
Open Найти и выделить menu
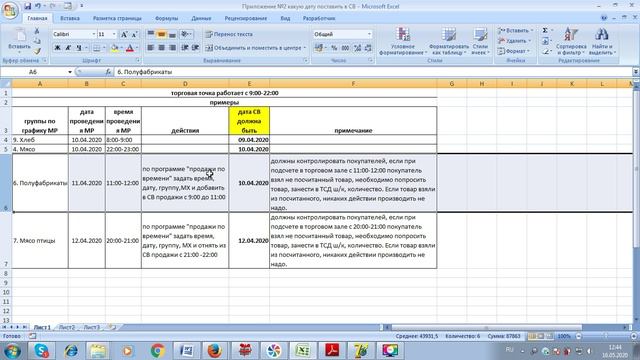pos(601,41)
